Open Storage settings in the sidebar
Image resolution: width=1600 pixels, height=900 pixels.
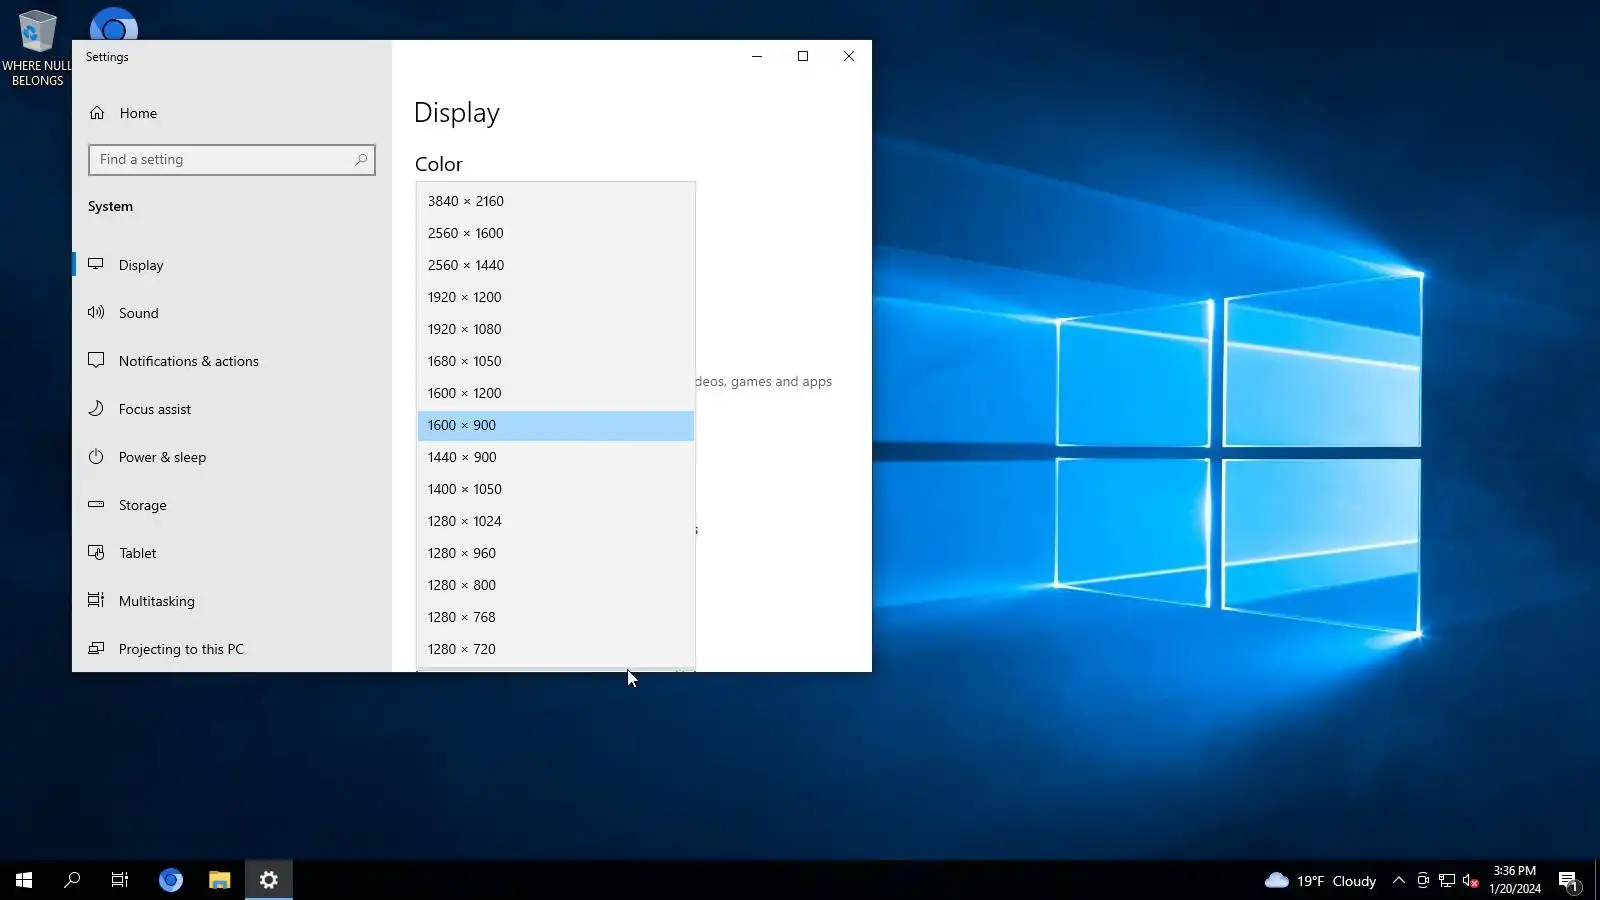pos(232,505)
